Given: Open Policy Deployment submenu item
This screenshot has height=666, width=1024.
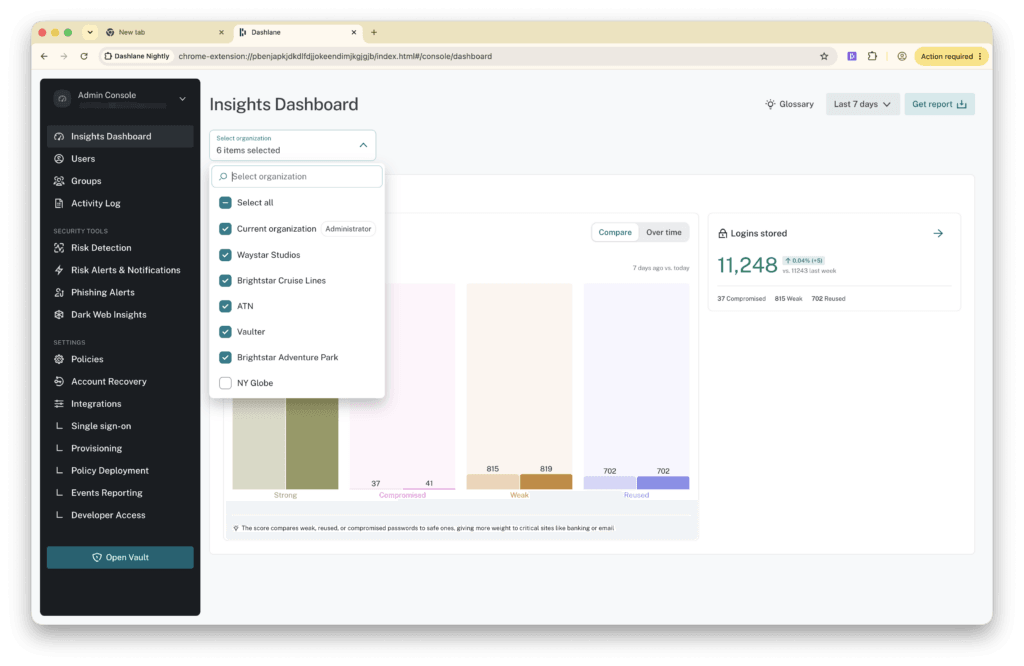Looking at the screenshot, I should click(x=120, y=470).
